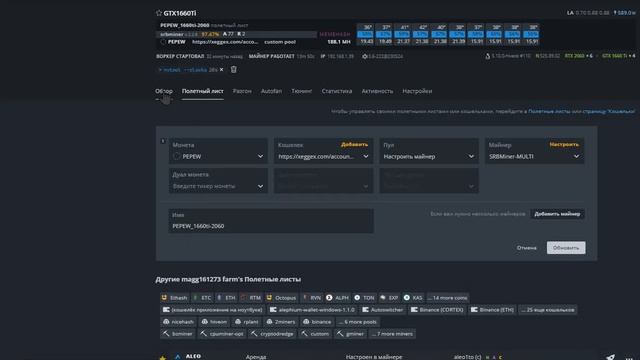Click the ALPH coin tag

click(x=338, y=298)
